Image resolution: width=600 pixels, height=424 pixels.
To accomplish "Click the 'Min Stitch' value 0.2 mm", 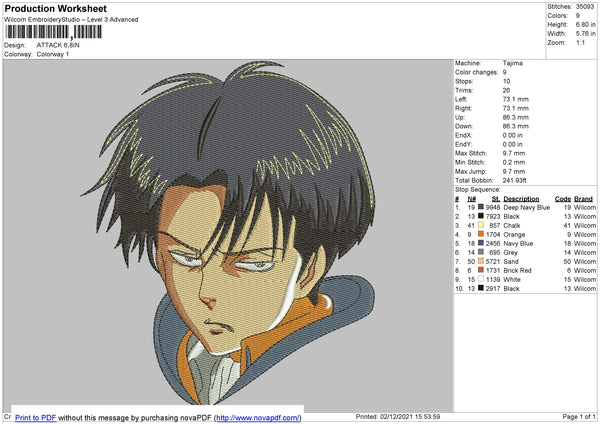I will 514,162.
